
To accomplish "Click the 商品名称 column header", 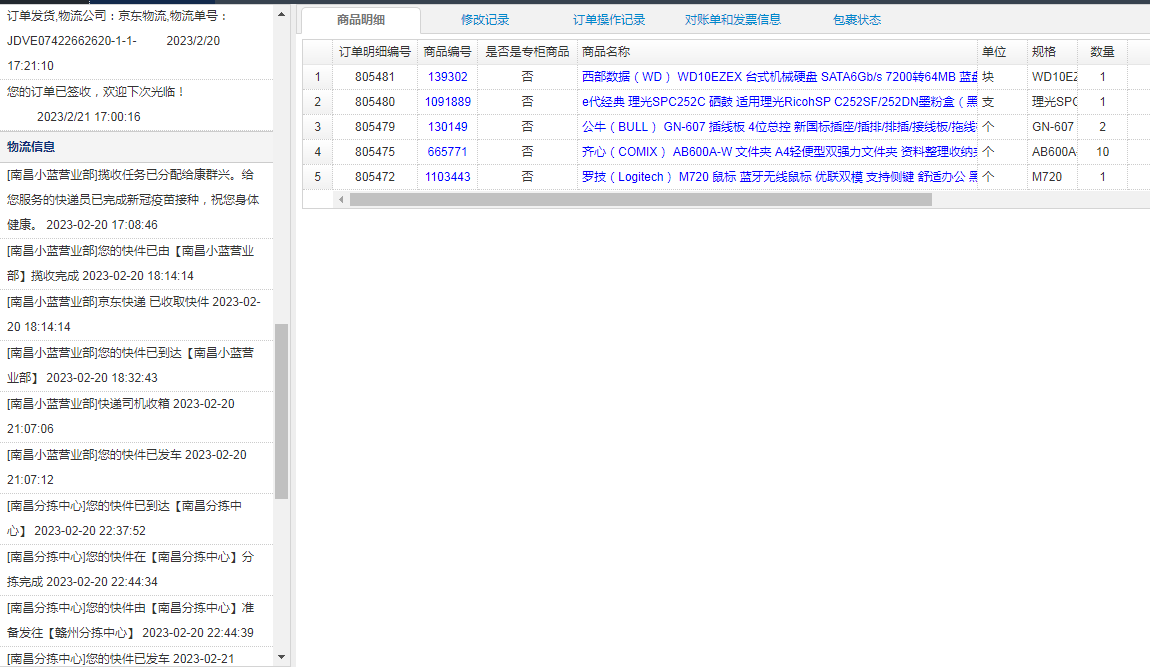I will point(777,52).
